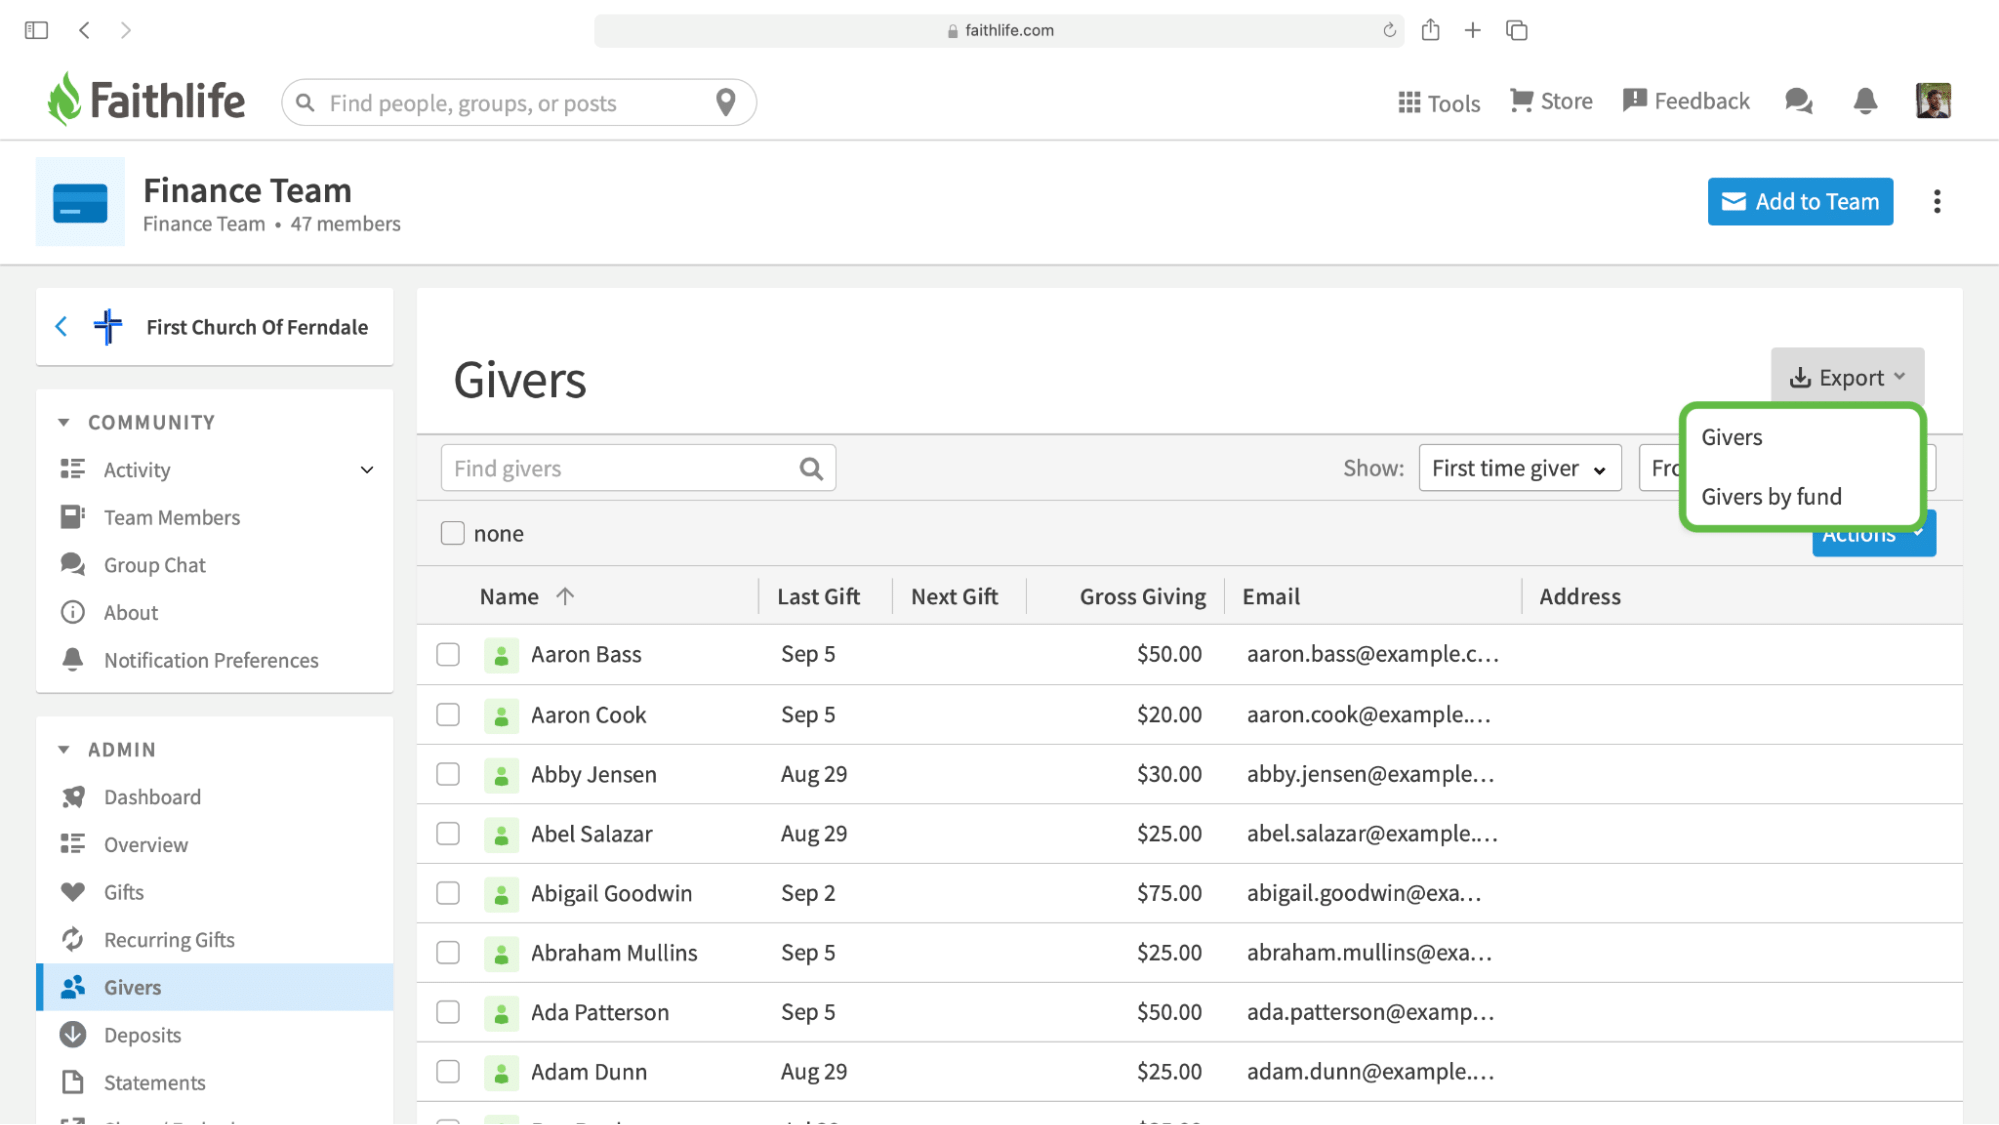Viewport: 1999px width, 1125px height.
Task: Open Group Chat in the sidebar
Action: 155,565
